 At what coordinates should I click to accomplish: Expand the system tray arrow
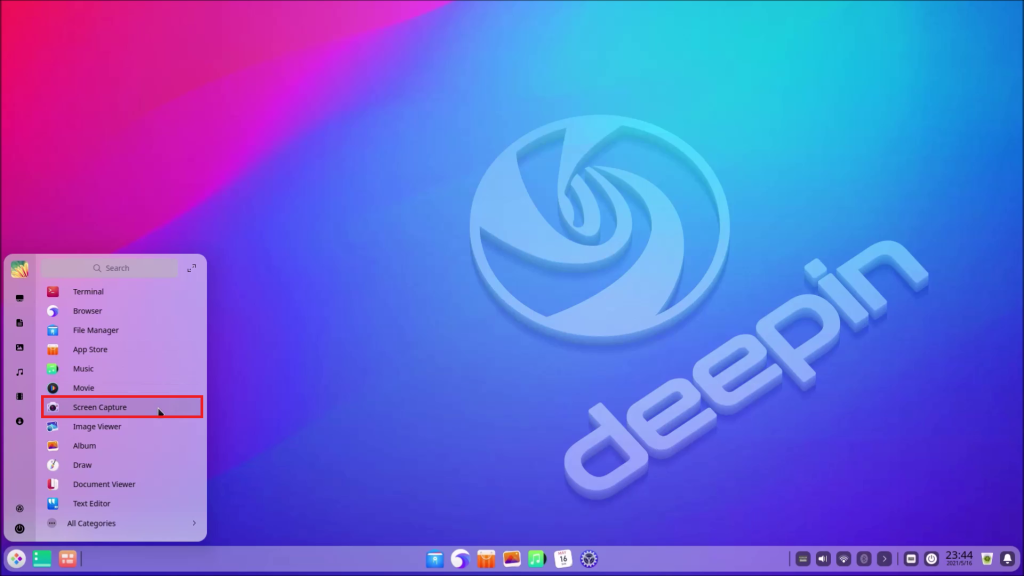(884, 559)
